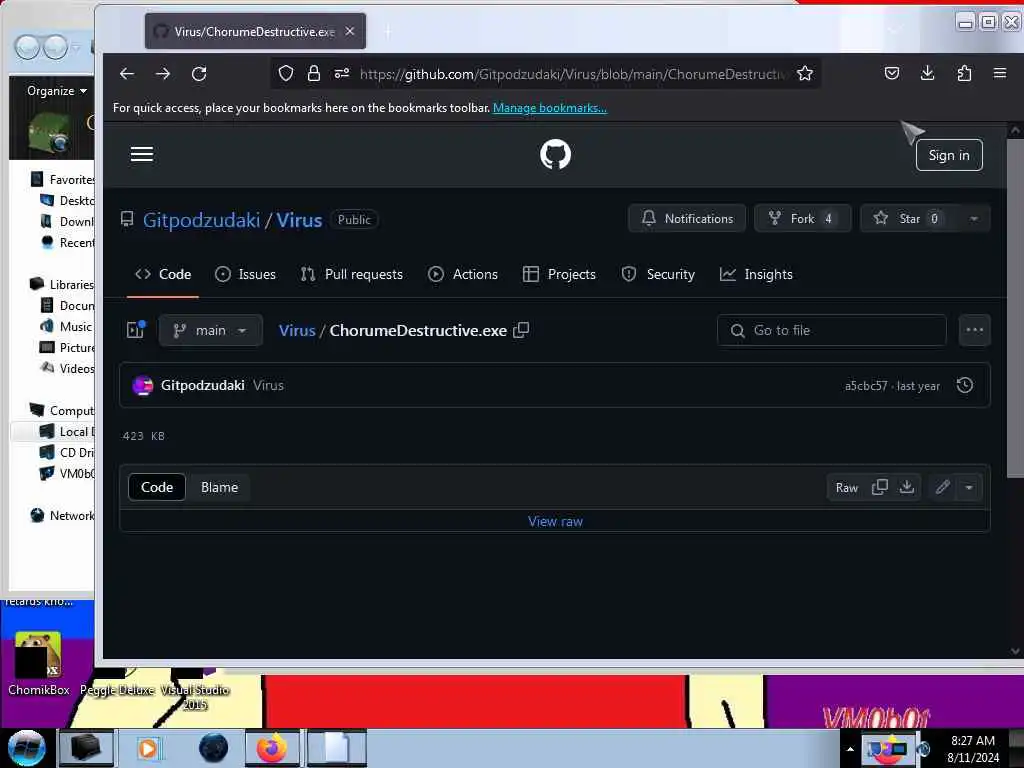
Task: Click the browser address bar URL
Action: coord(572,74)
